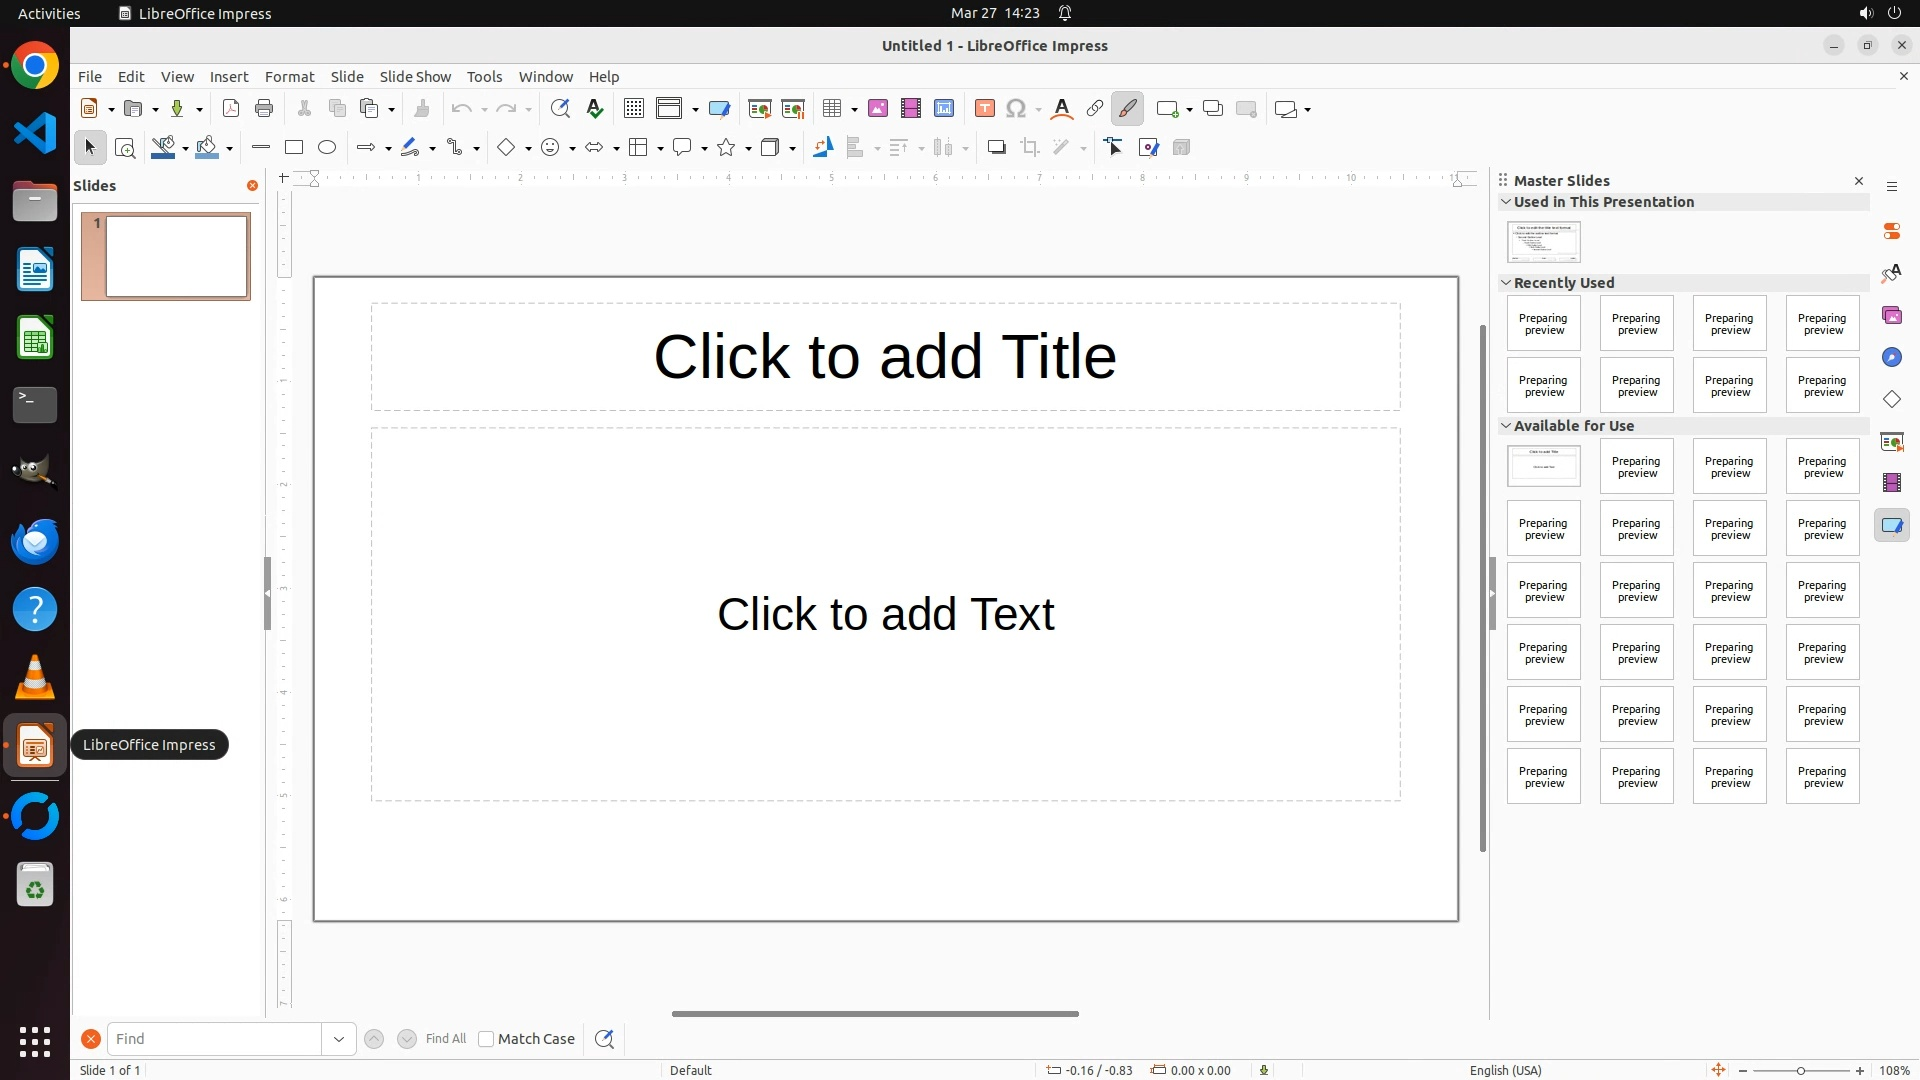Click the Start from First Slide icon
Viewport: 1920px width, 1080px height.
pos(759,109)
